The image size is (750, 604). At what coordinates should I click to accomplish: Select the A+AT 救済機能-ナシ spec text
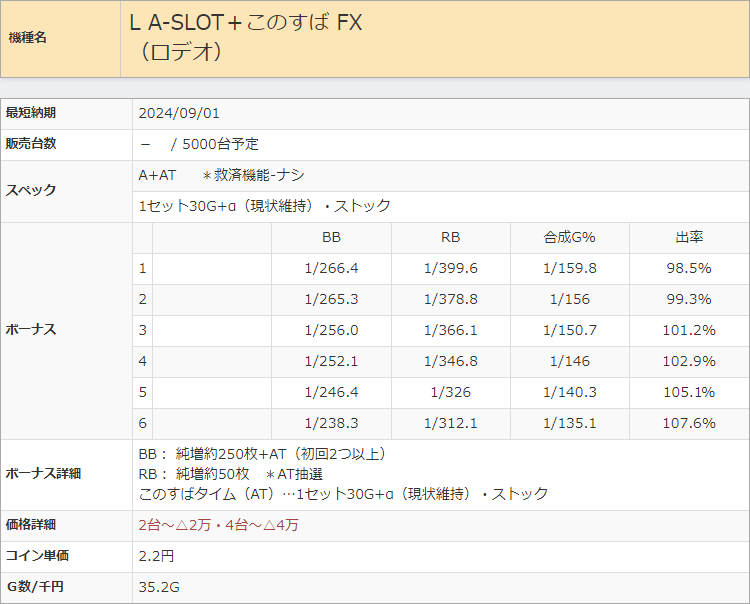(221, 175)
